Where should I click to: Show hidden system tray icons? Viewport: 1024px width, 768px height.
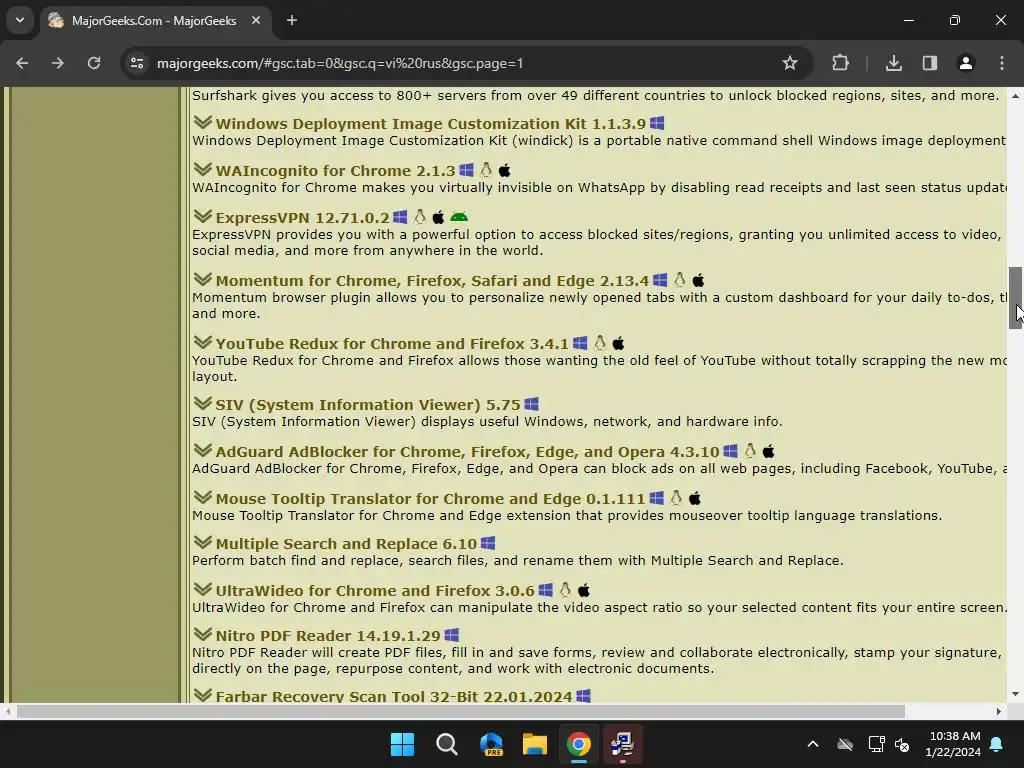(812, 744)
